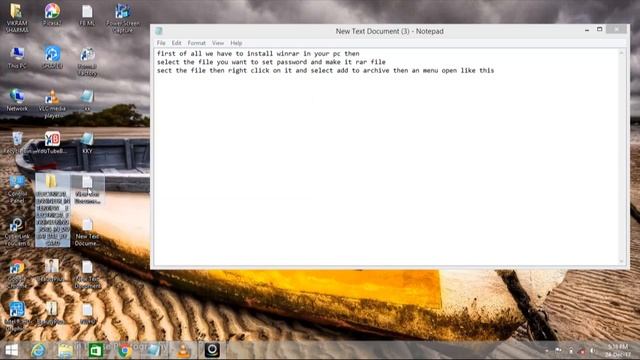Select the white file icon beside Picasa
The width and height of the screenshot is (640, 360).
click(87, 15)
